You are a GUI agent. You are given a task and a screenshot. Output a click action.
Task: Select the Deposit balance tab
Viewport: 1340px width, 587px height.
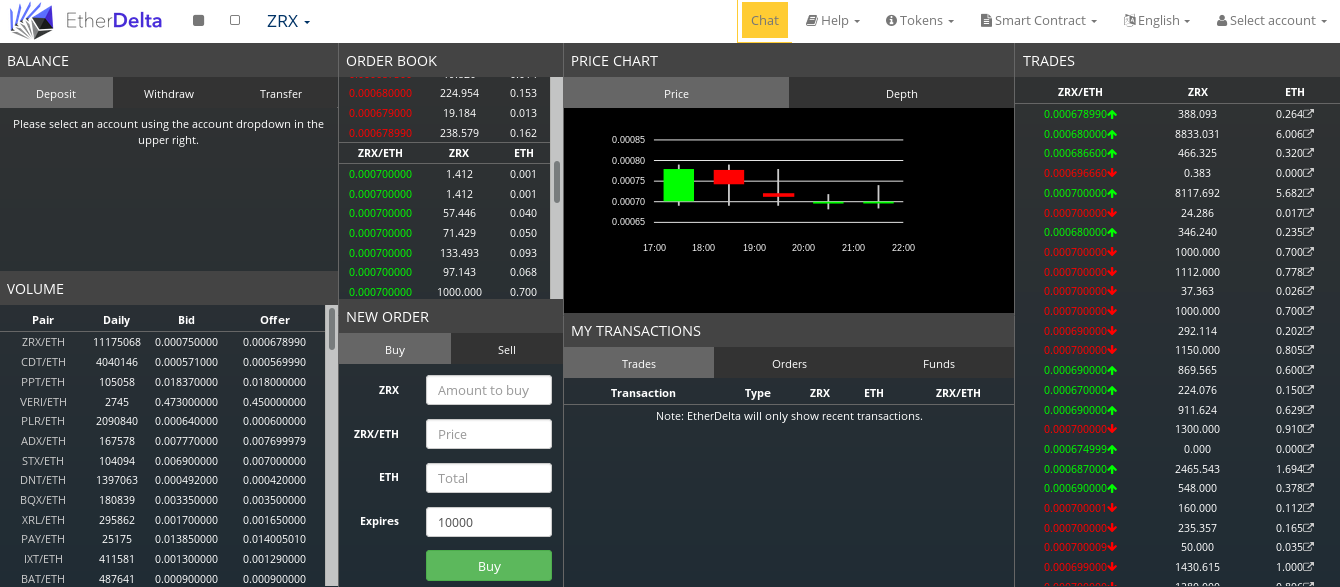[x=56, y=94]
